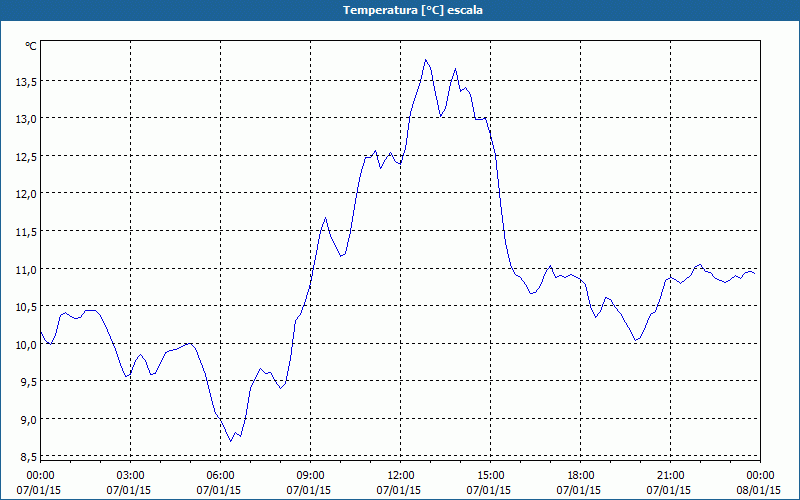
Task: Click the "07/01/15" date under 18:00
Action: coord(579,490)
